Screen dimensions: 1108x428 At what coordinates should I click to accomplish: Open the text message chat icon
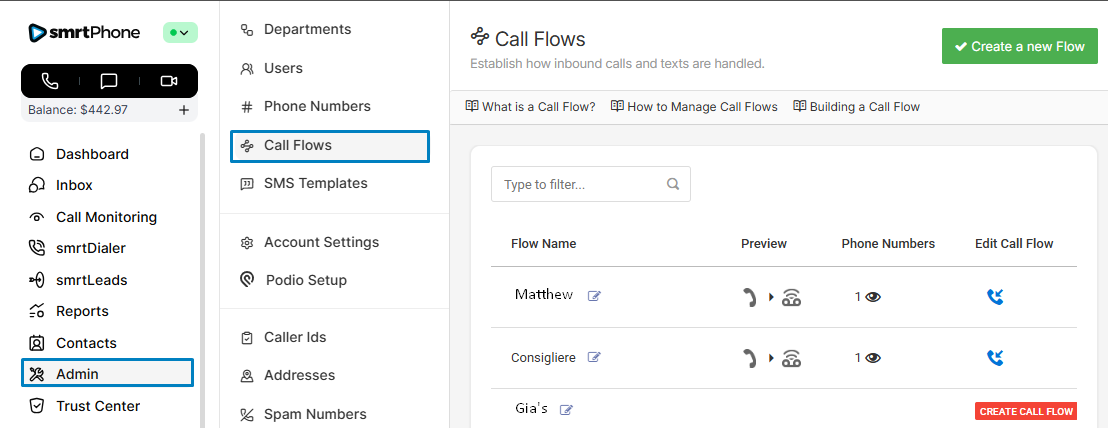coord(109,81)
